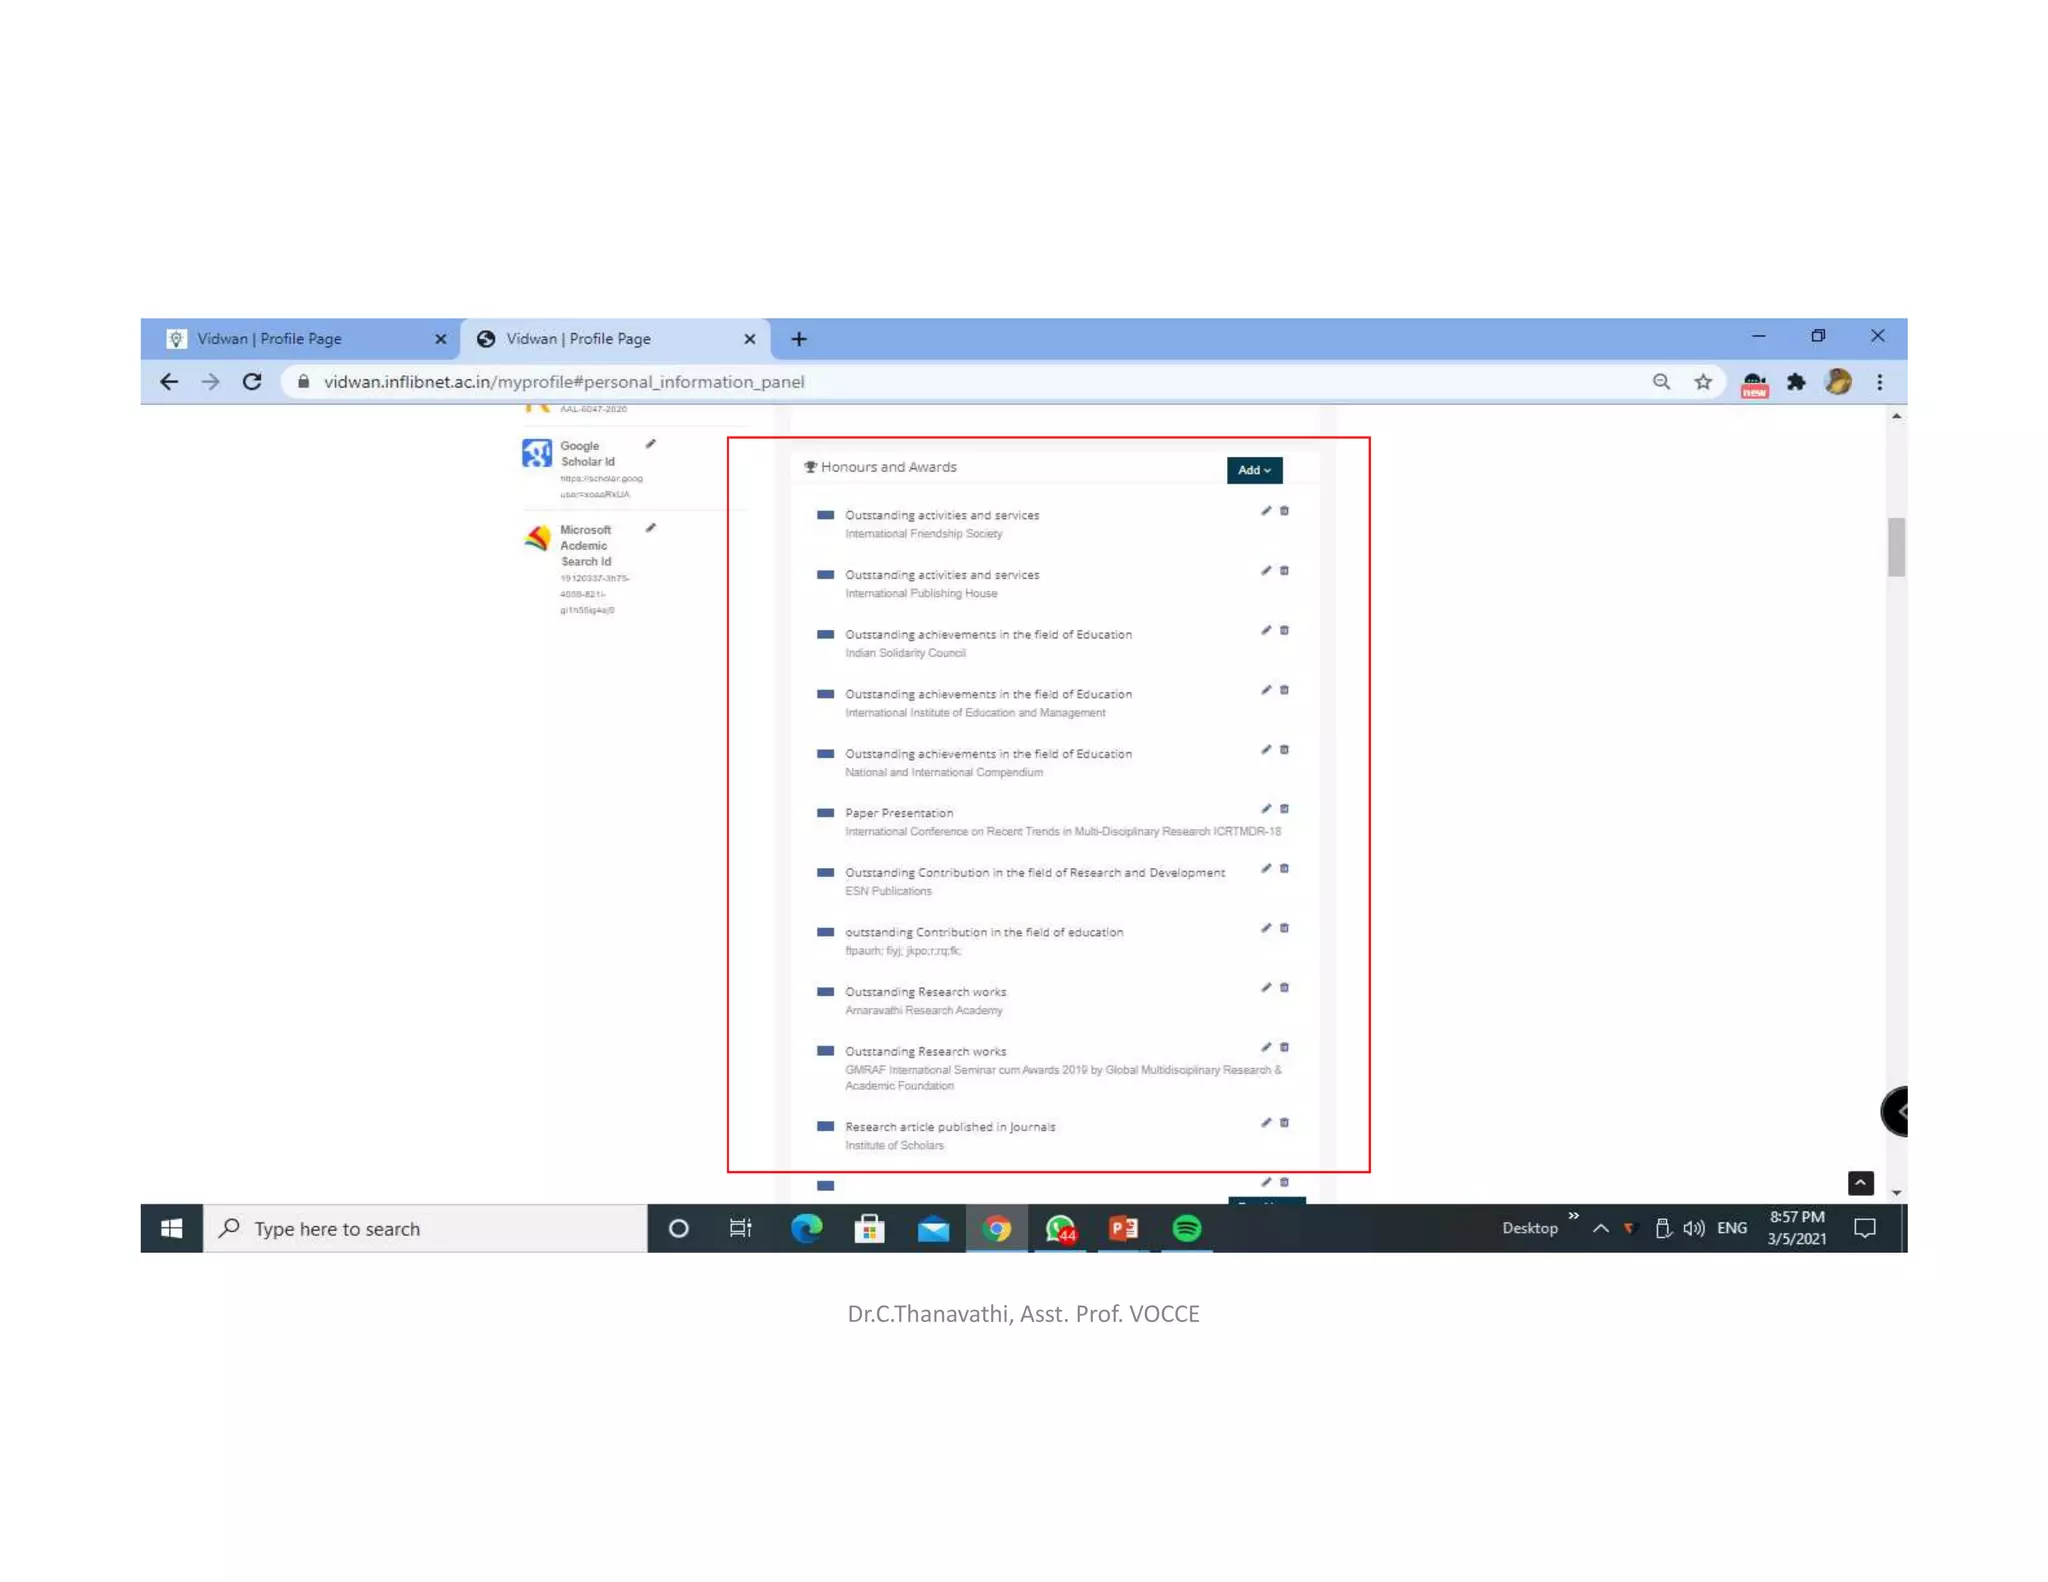Click the Type here to search box
Image resolution: width=2048 pixels, height=1582 pixels.
click(x=426, y=1228)
